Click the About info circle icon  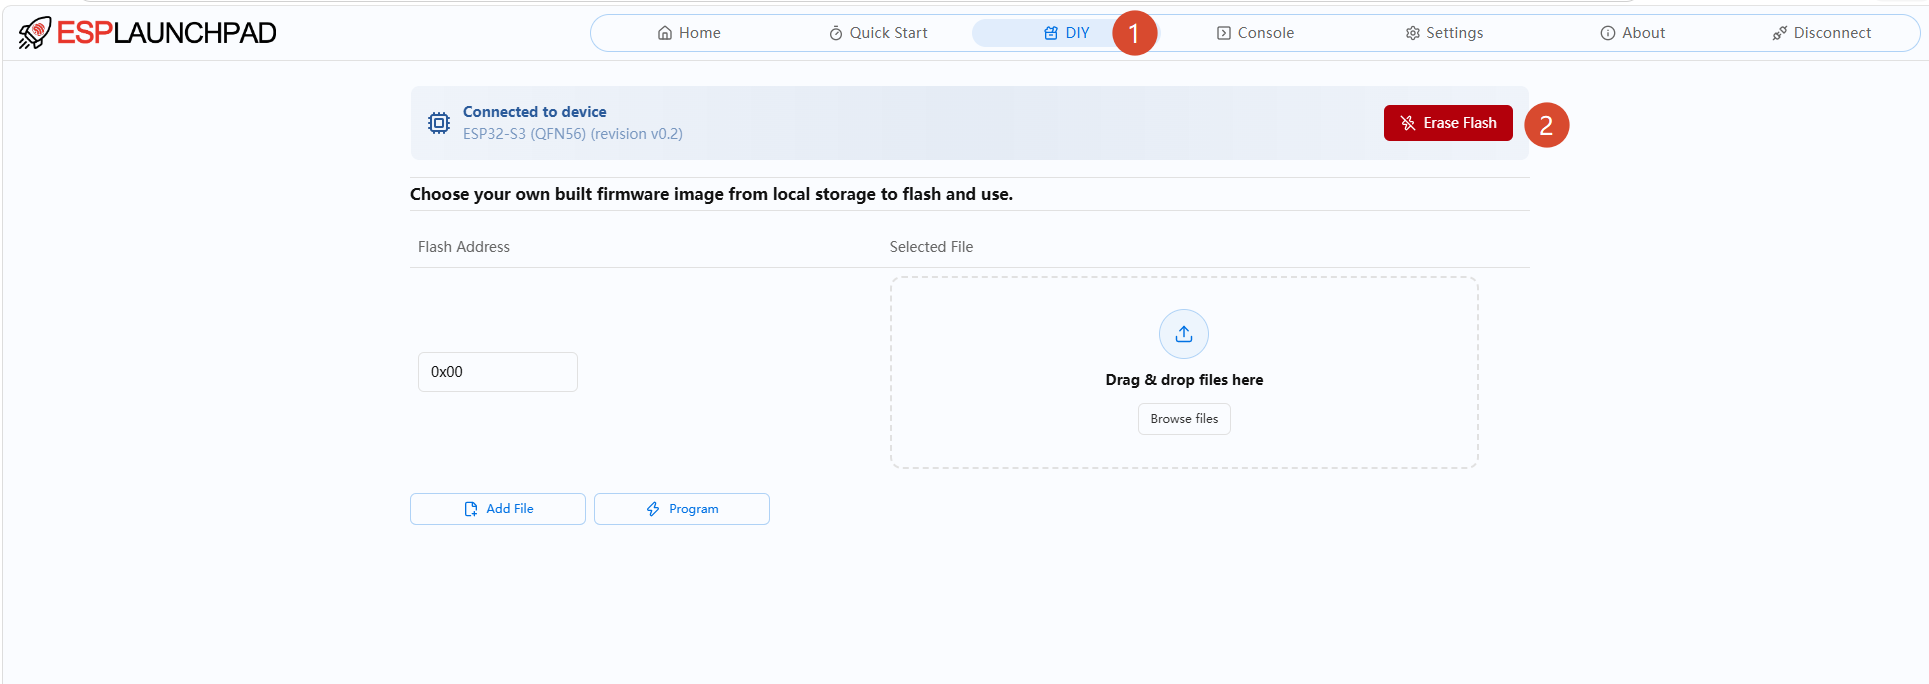point(1608,33)
